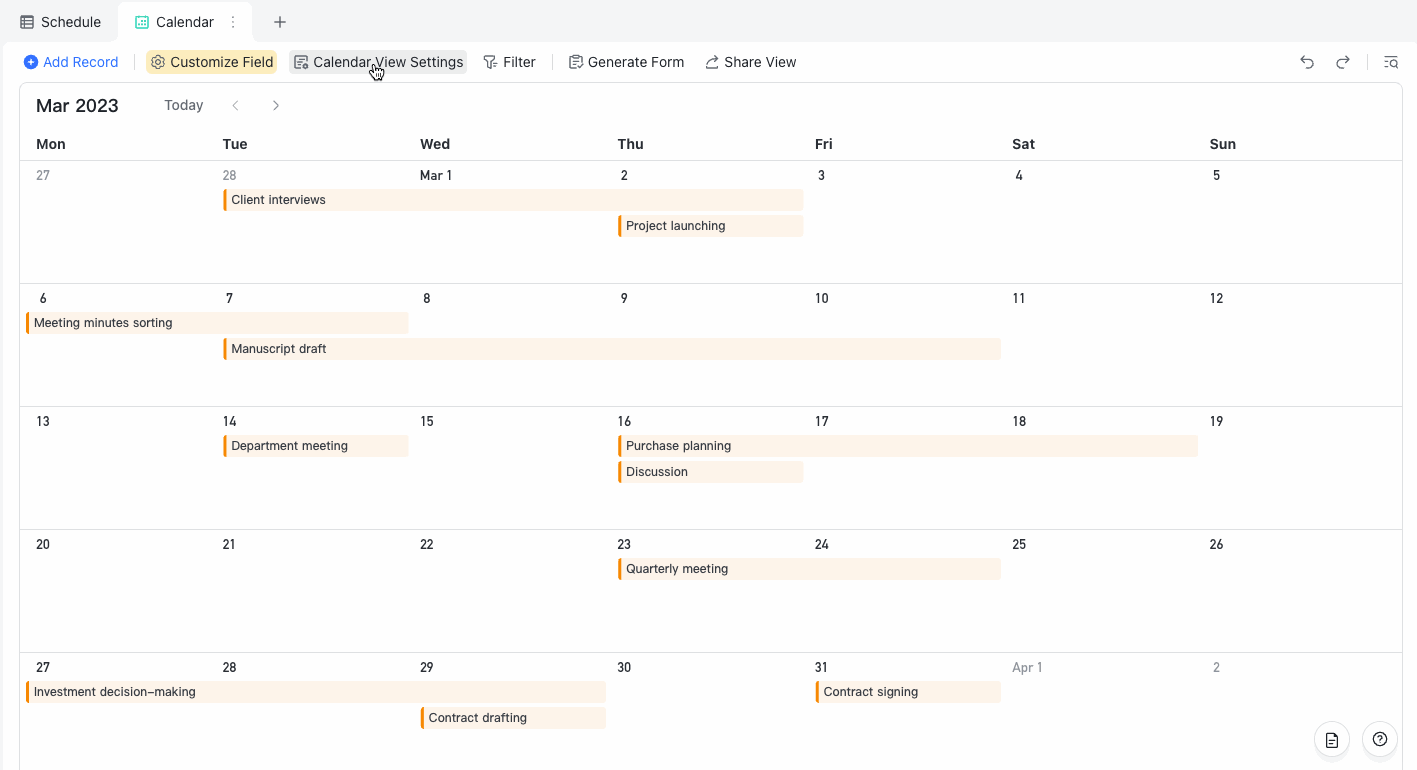This screenshot has height=770, width=1417.
Task: Click the Today button
Action: click(183, 105)
